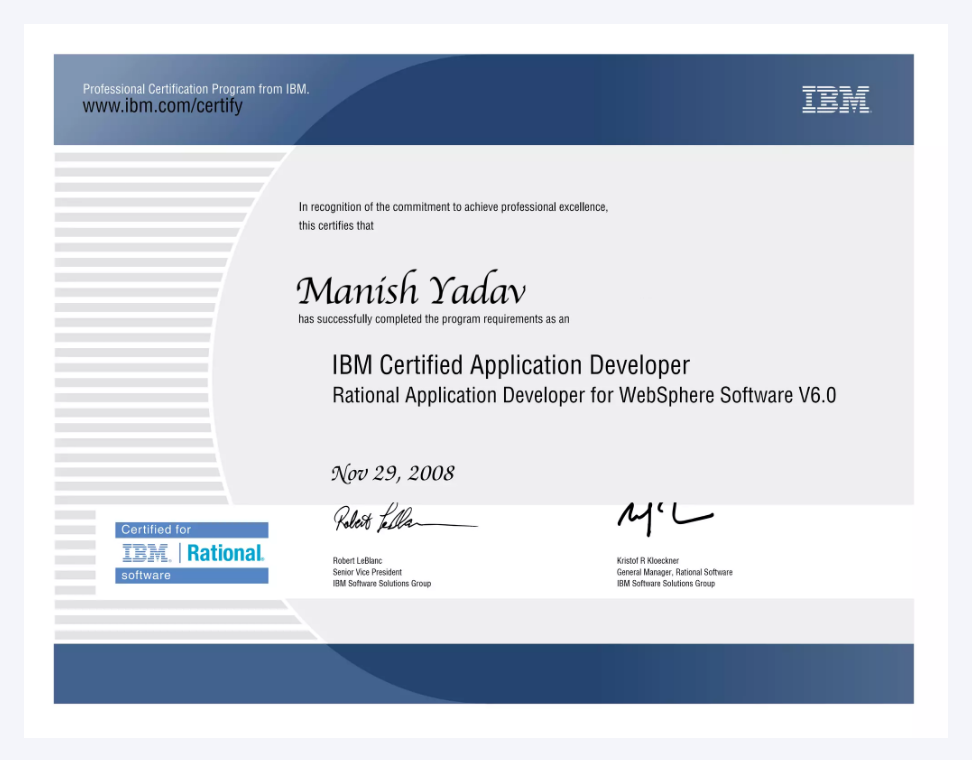
Task: Click 'IBM Software Solutions Group' under Robert LeBlanc
Action: [382, 583]
